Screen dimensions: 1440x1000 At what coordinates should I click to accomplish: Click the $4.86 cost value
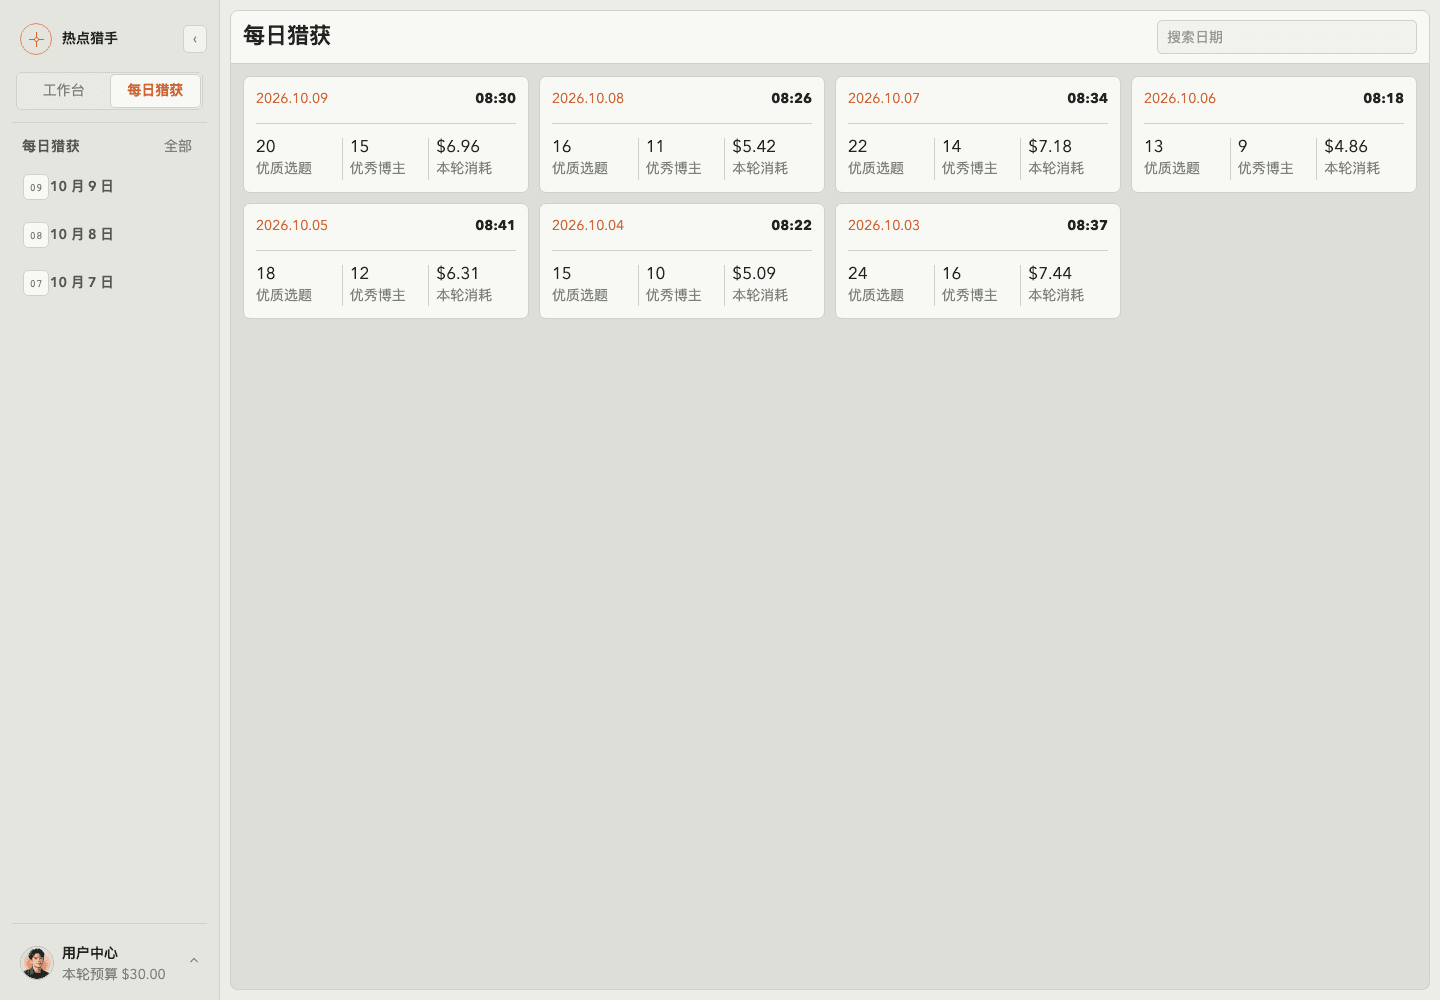click(x=1346, y=146)
